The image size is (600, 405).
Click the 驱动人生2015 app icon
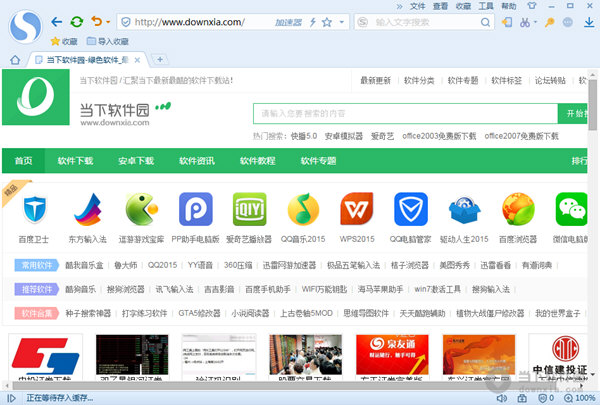click(x=464, y=209)
